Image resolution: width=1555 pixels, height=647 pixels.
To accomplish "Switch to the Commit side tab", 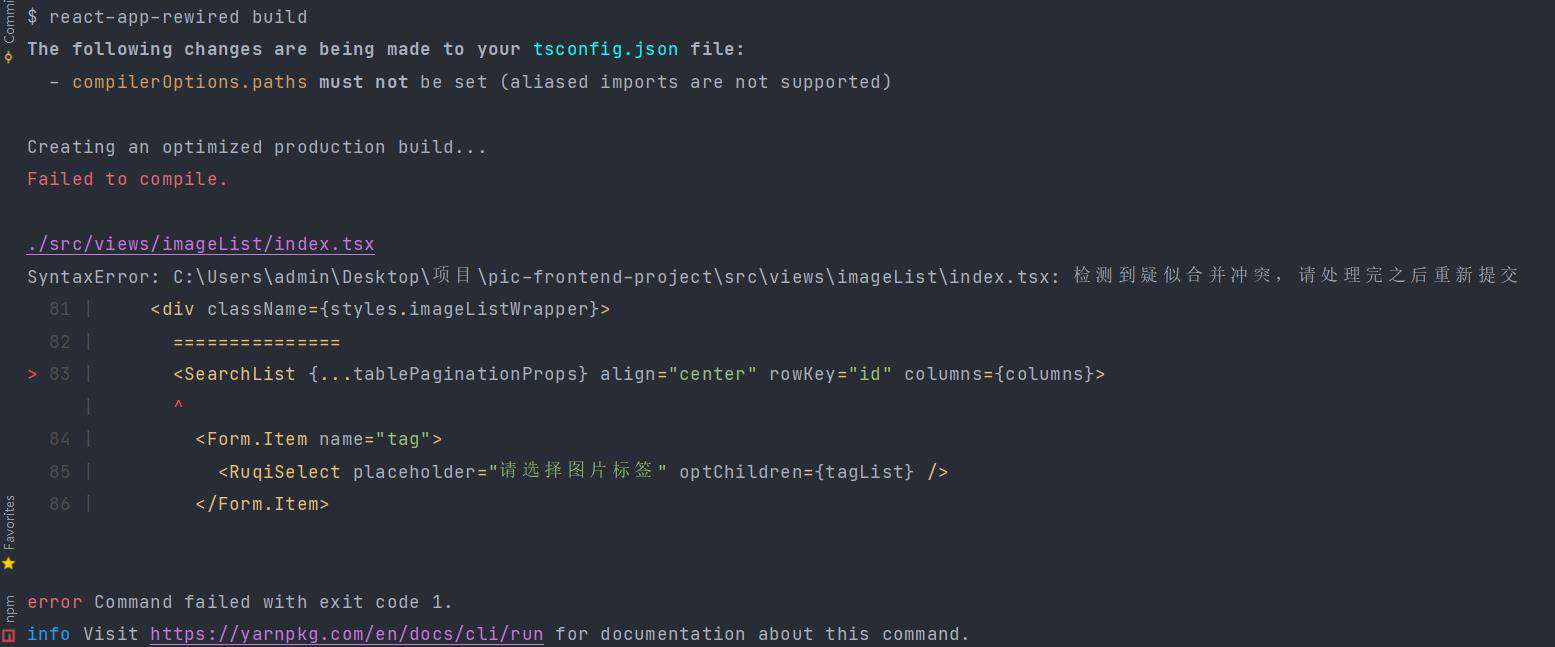I will 8,22.
